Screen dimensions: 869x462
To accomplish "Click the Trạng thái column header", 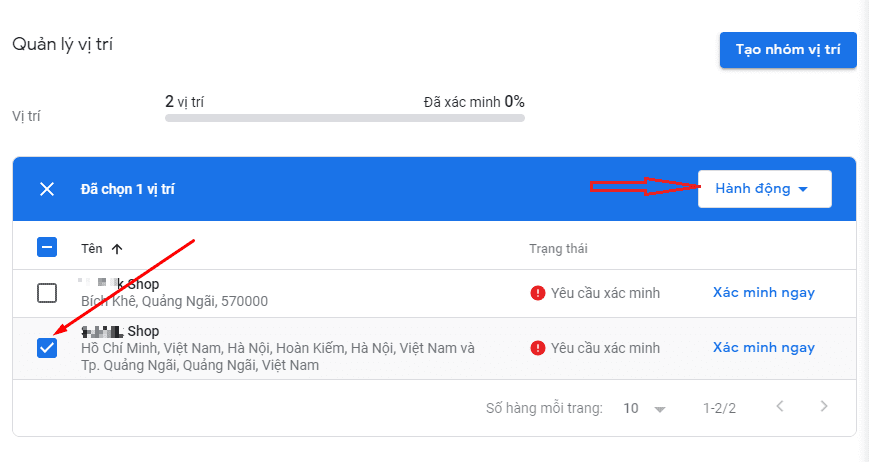I will coord(566,249).
